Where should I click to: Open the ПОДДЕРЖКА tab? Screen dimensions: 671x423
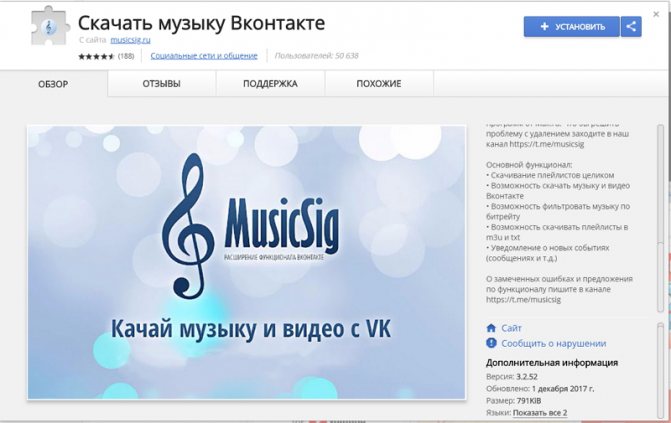point(270,83)
